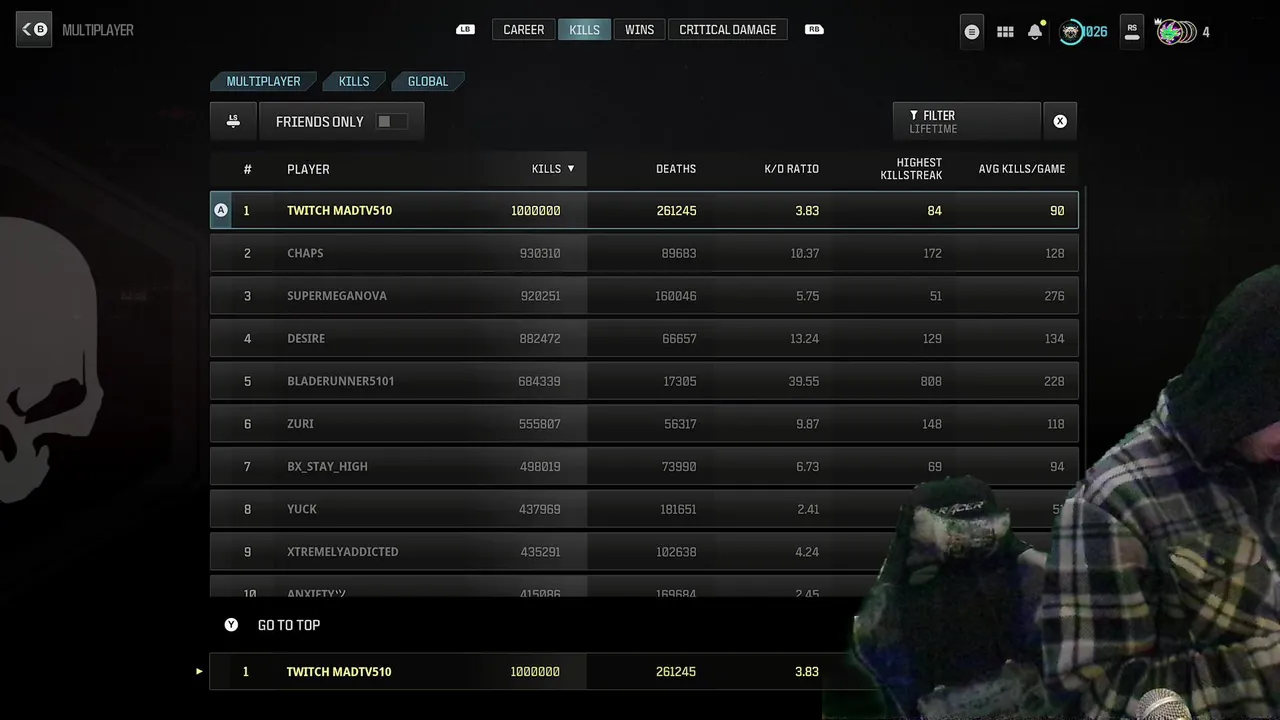Switch to the Kills tab
The height and width of the screenshot is (720, 1280).
(x=584, y=30)
